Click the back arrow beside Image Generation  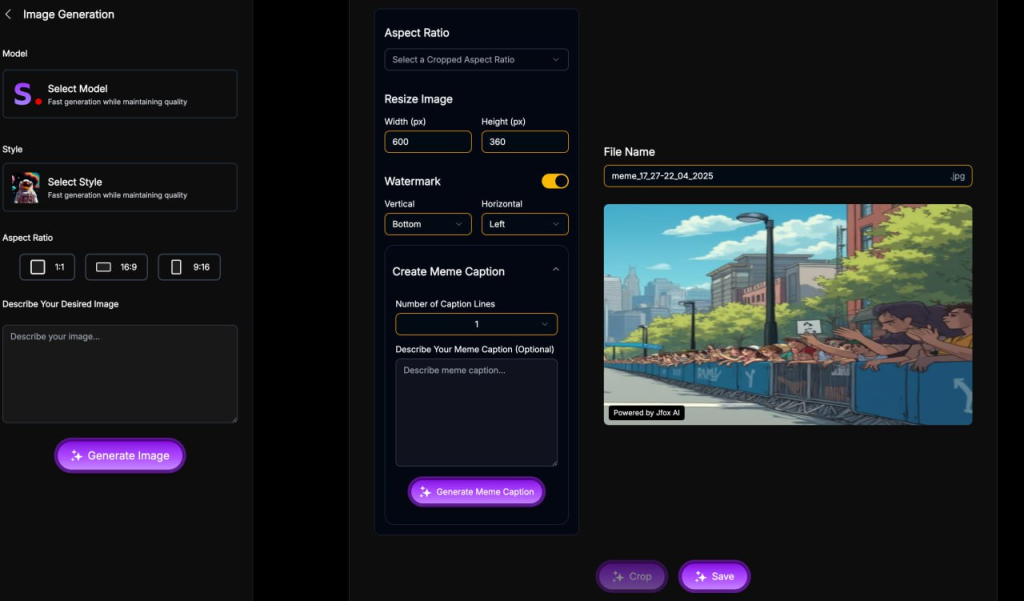[x=9, y=15]
